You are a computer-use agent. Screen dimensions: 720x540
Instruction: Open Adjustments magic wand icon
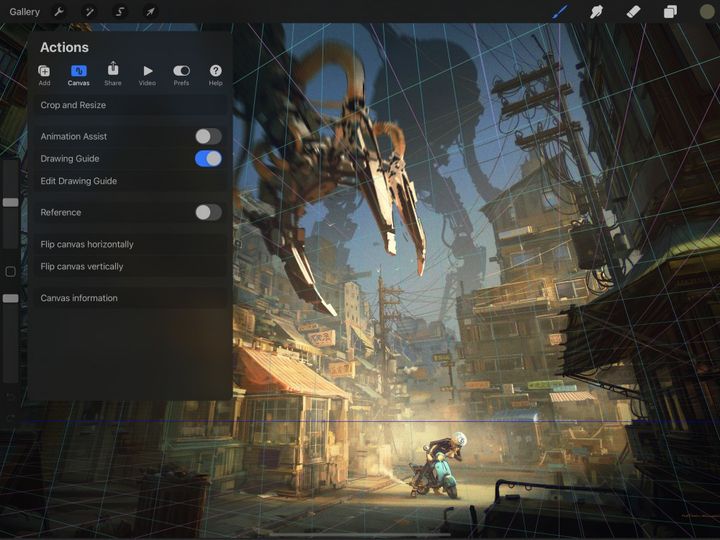[x=89, y=12]
